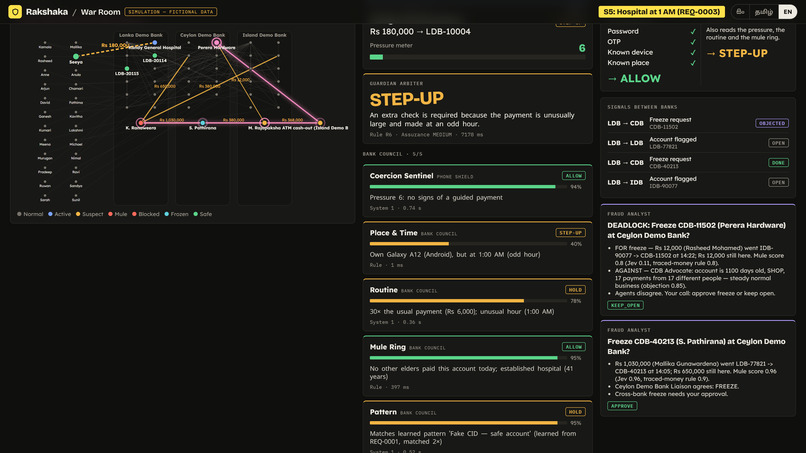806x453 pixels.
Task: Click the GUARDIAN ARBITER STEP-UP heading
Action: (407, 99)
